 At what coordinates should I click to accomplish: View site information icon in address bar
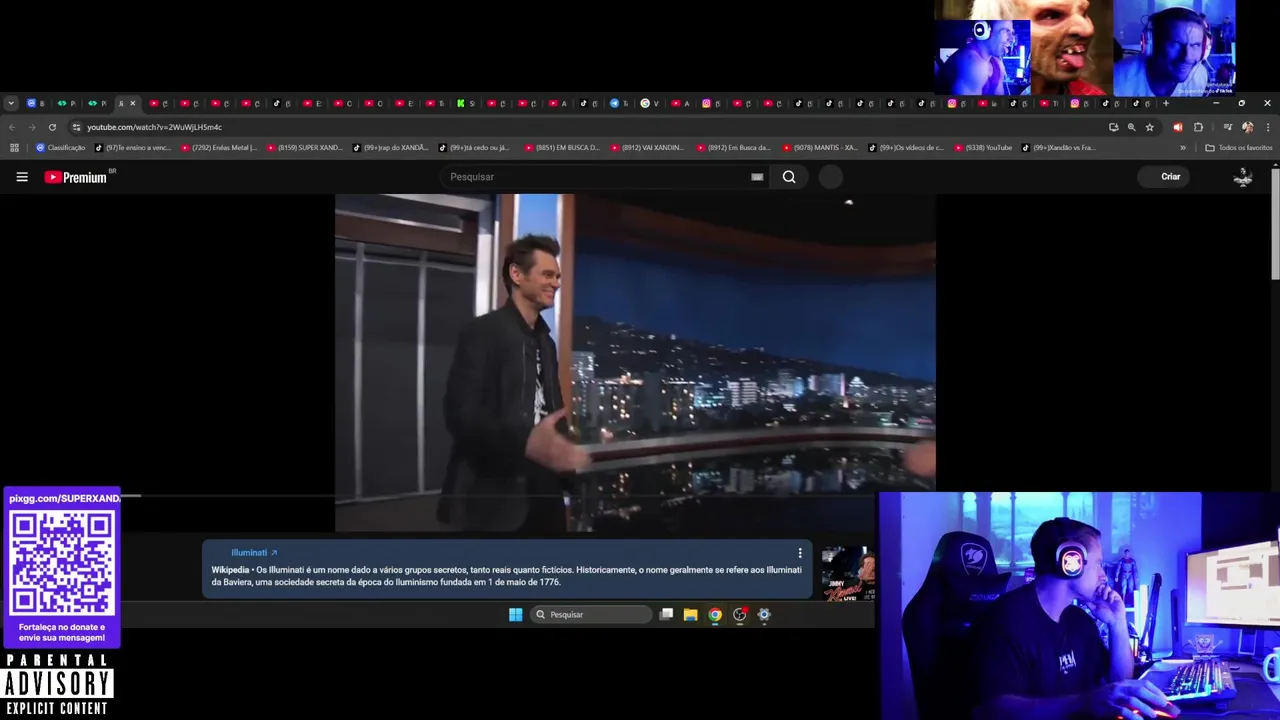click(76, 127)
